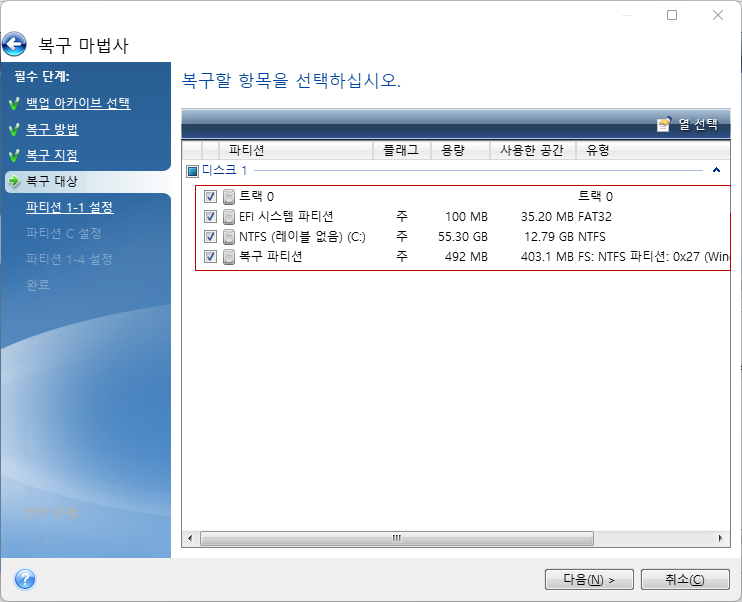This screenshot has width=742, height=602.
Task: Click the disk icon of 복구 파티션 row
Action: 229,257
